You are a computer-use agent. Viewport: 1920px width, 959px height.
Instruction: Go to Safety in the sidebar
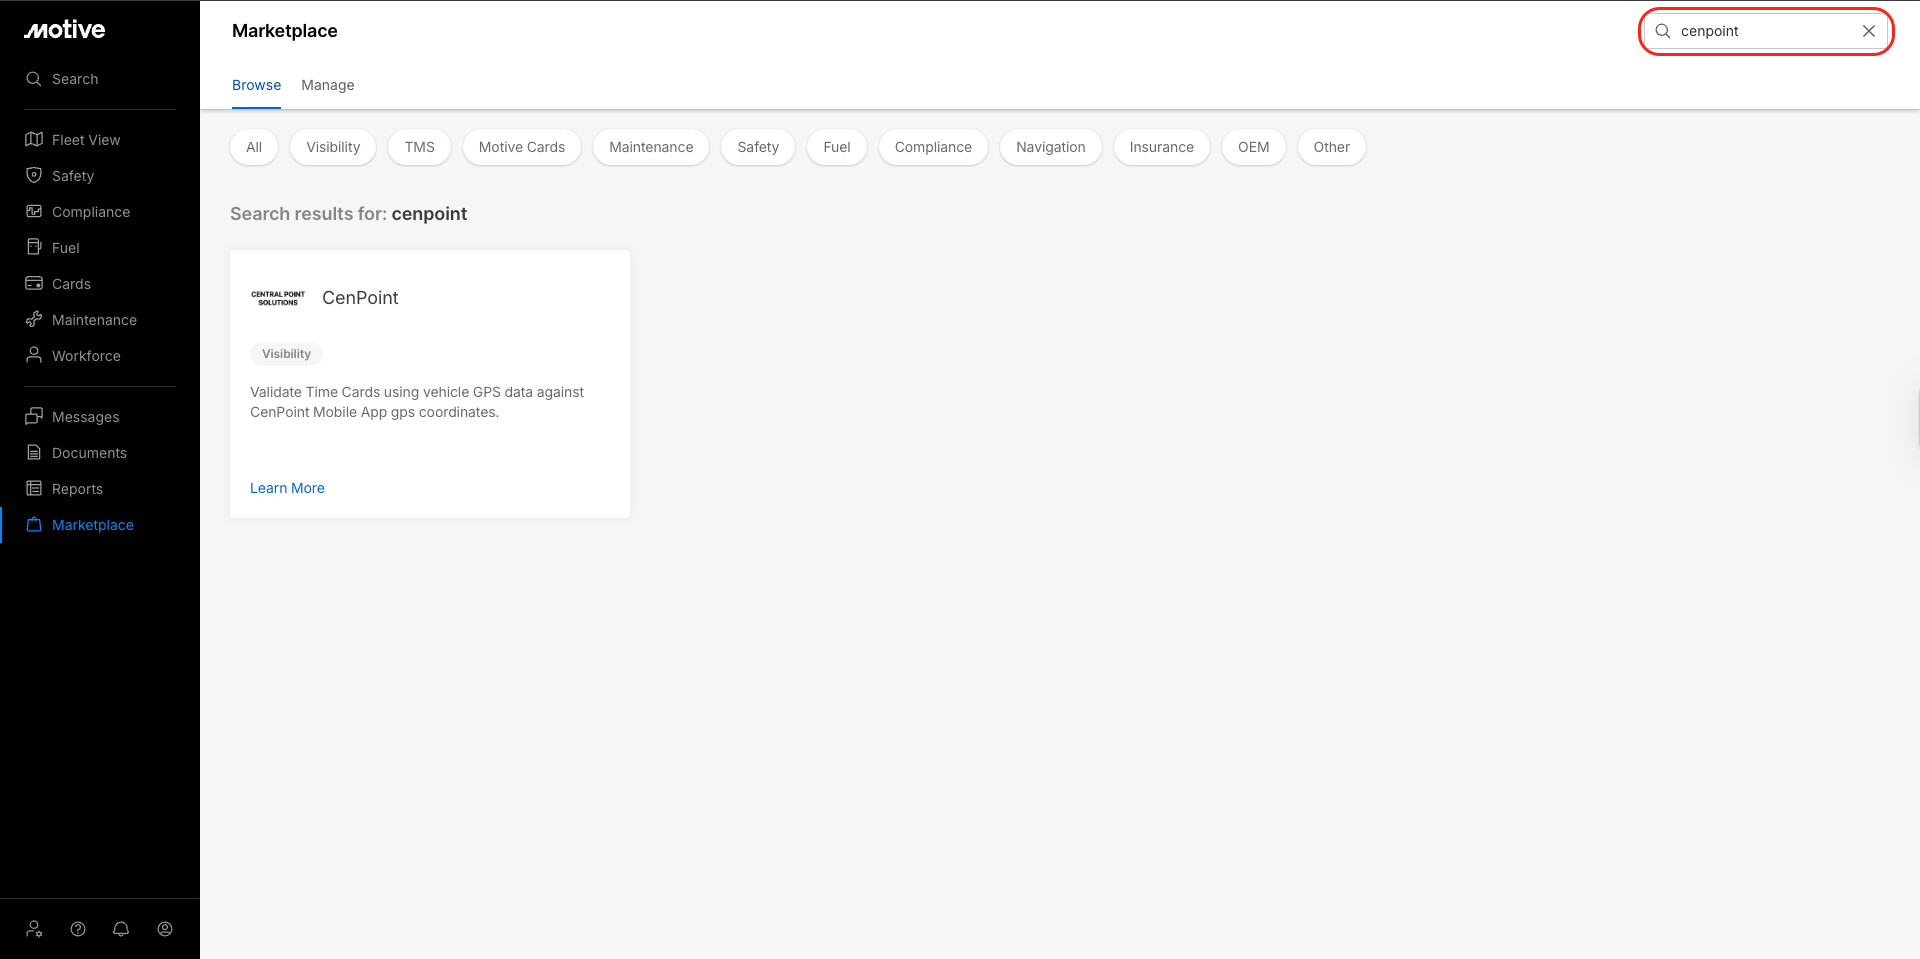tap(73, 176)
